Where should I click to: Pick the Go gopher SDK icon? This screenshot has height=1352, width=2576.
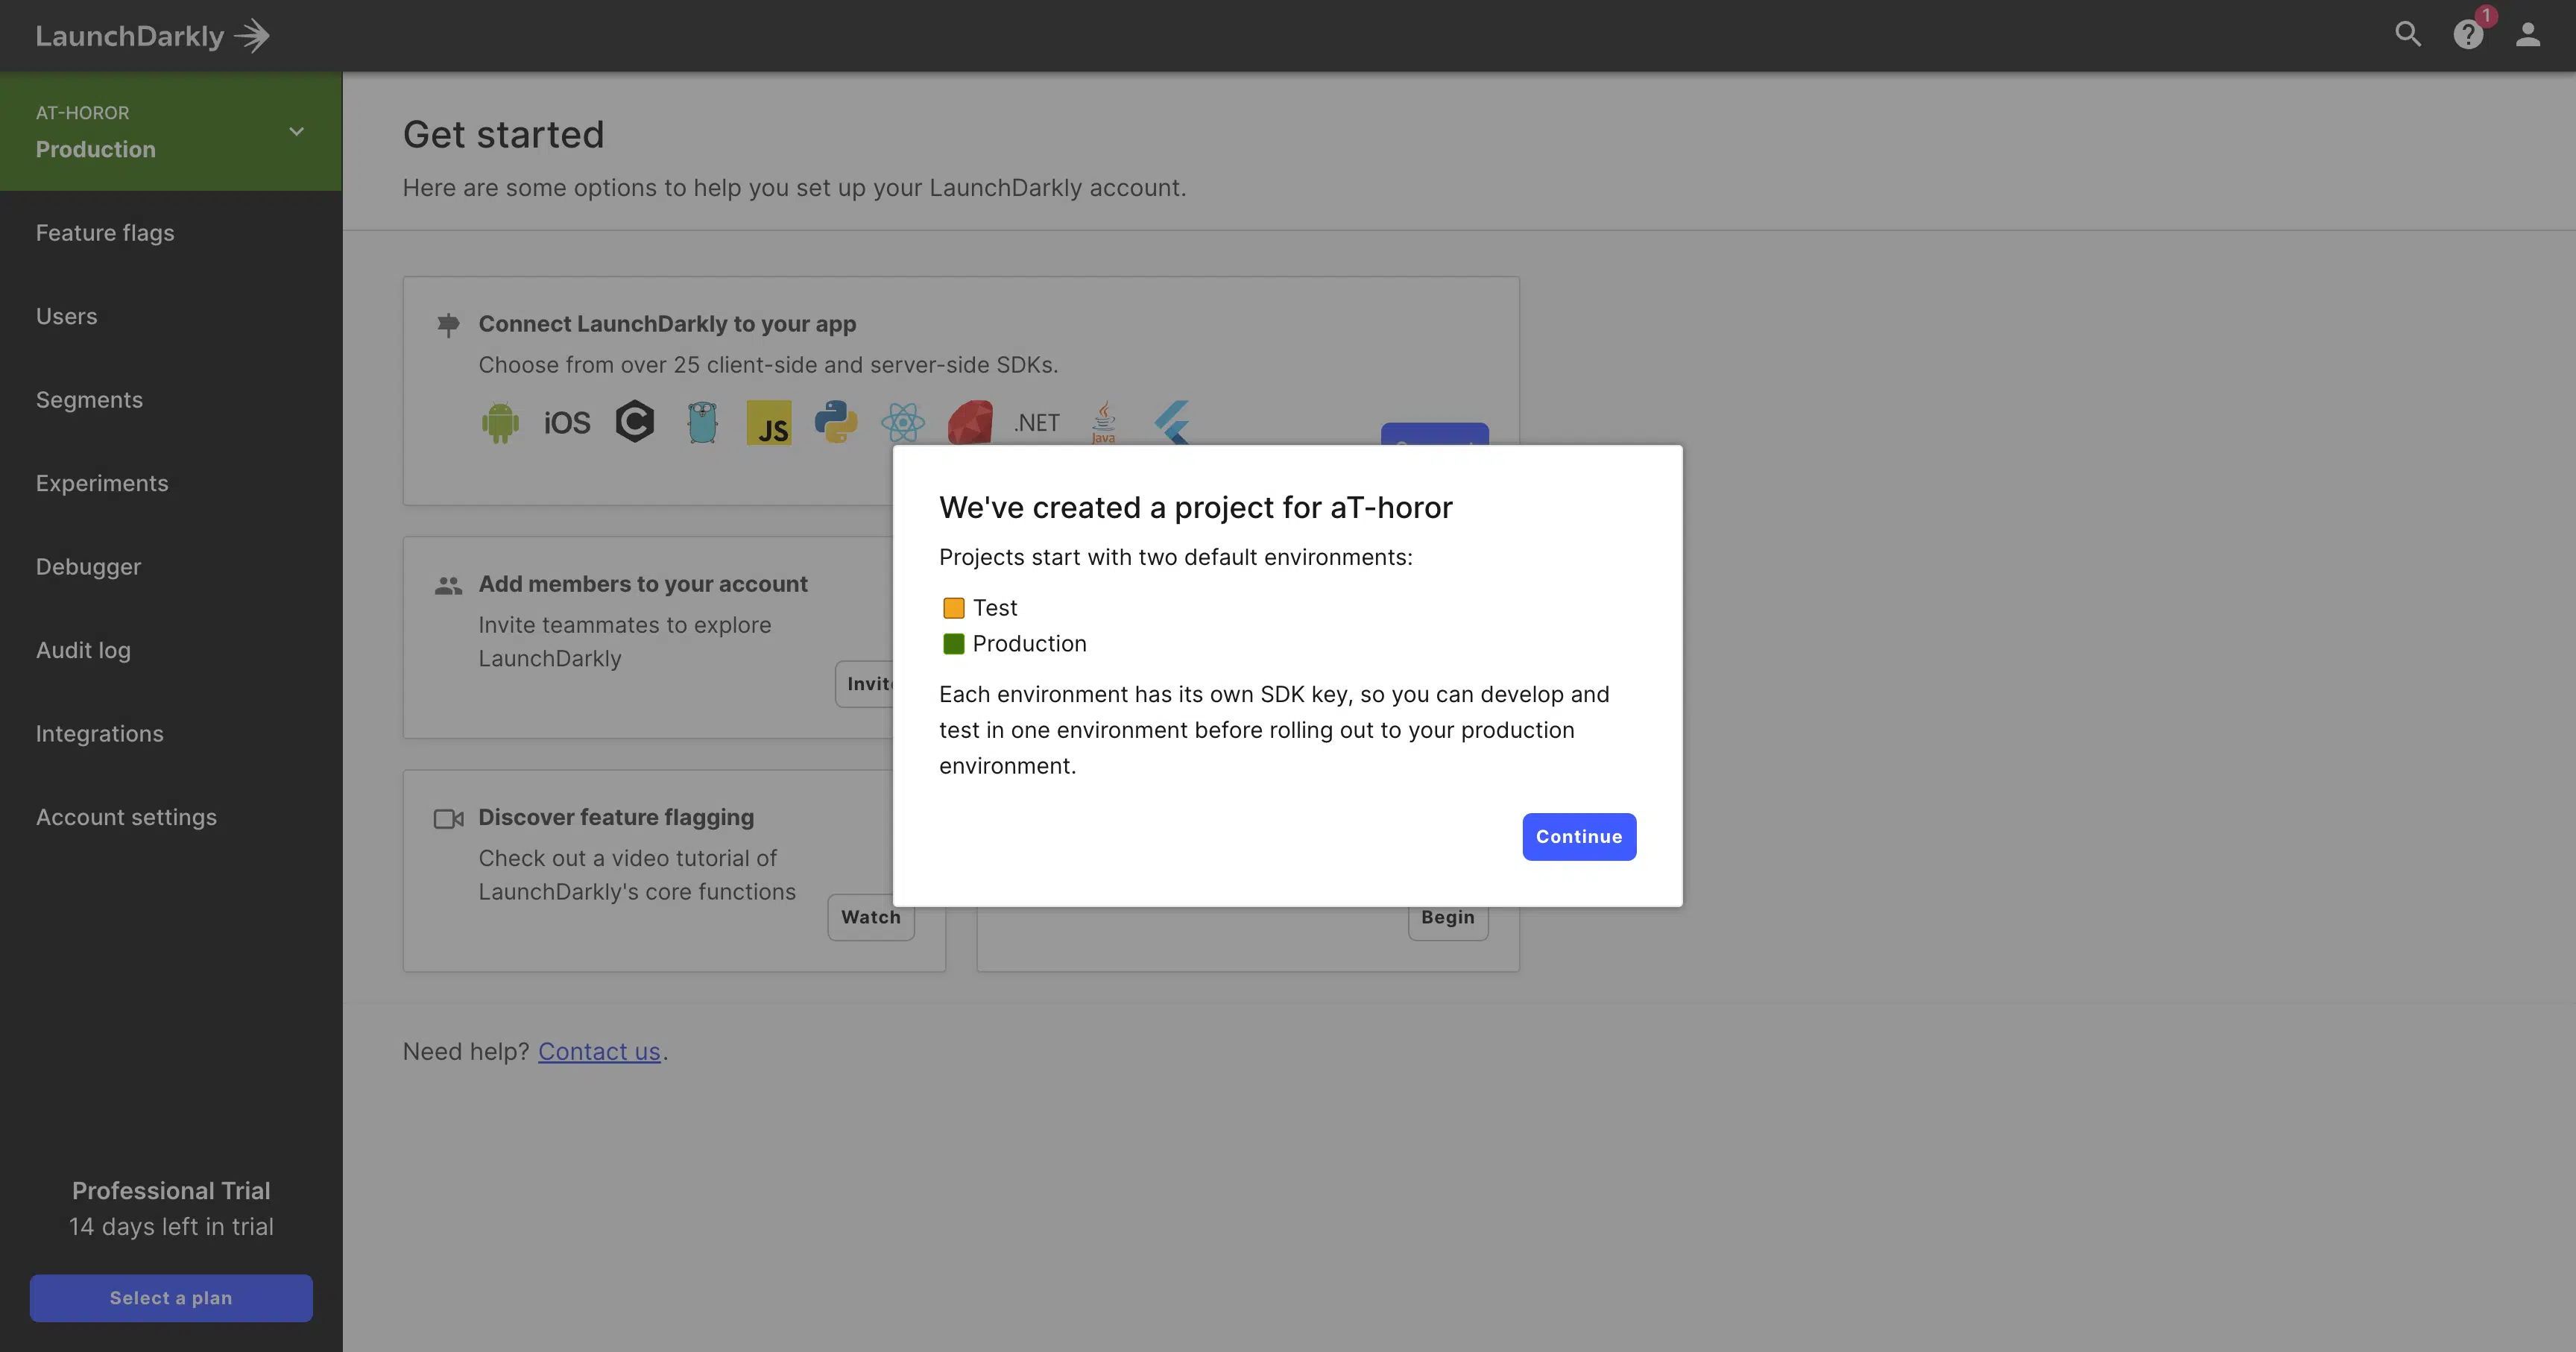point(702,423)
